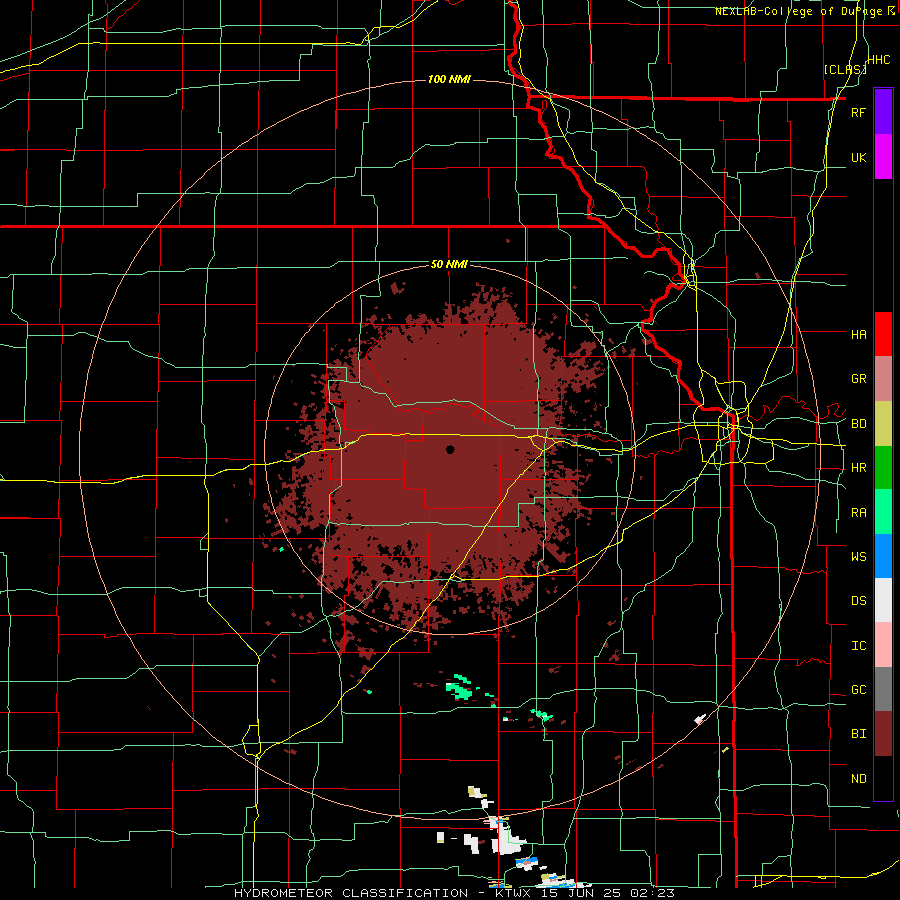Click the HR green legend color swatch
This screenshot has height=900, width=900.
[x=883, y=468]
